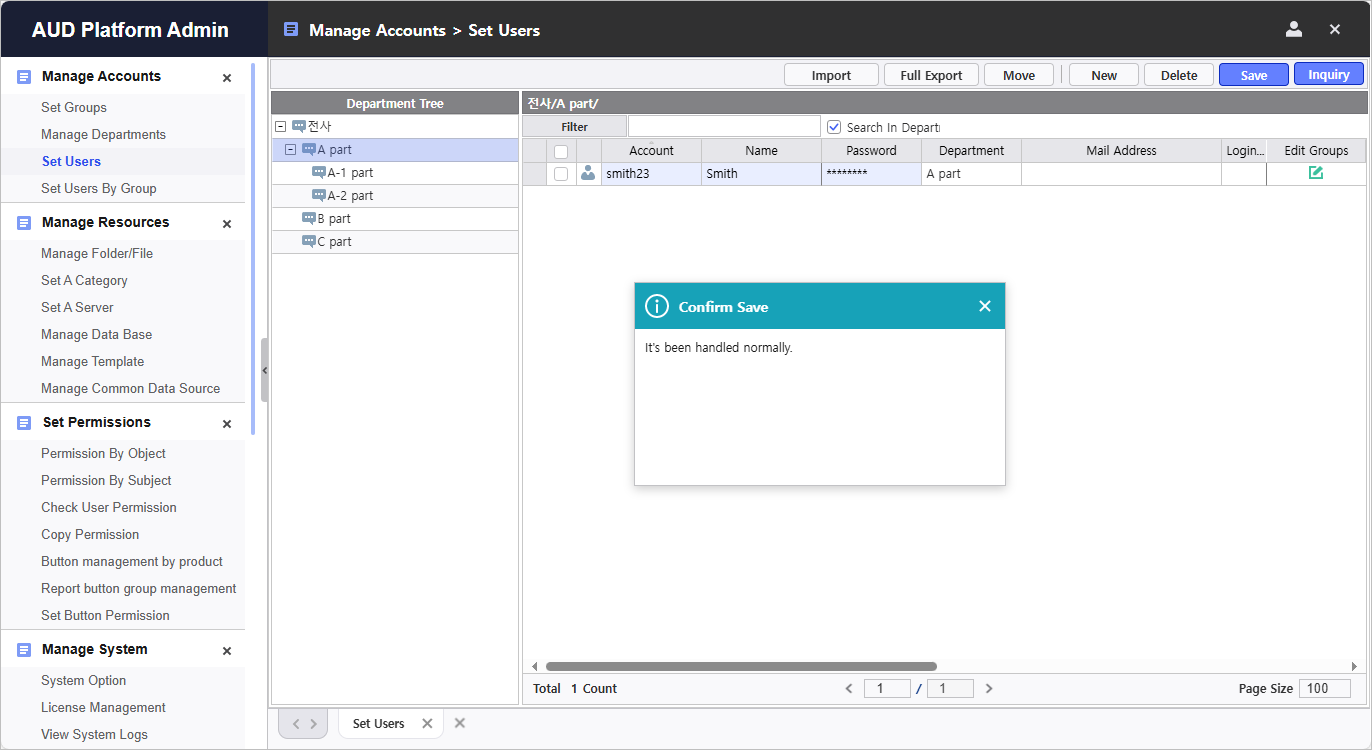Click the current page number field
Viewport: 1372px width, 750px height.
click(x=887, y=688)
